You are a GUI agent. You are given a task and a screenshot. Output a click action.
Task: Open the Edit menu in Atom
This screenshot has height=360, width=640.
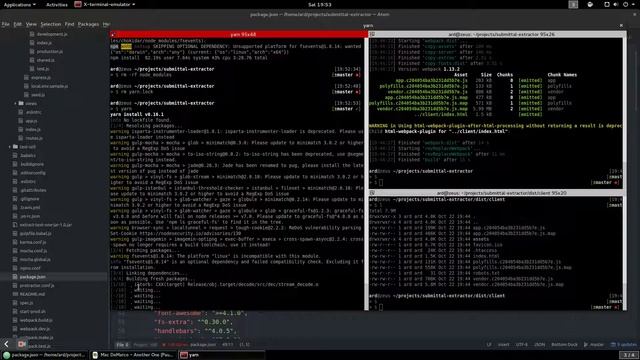[x=18, y=24]
